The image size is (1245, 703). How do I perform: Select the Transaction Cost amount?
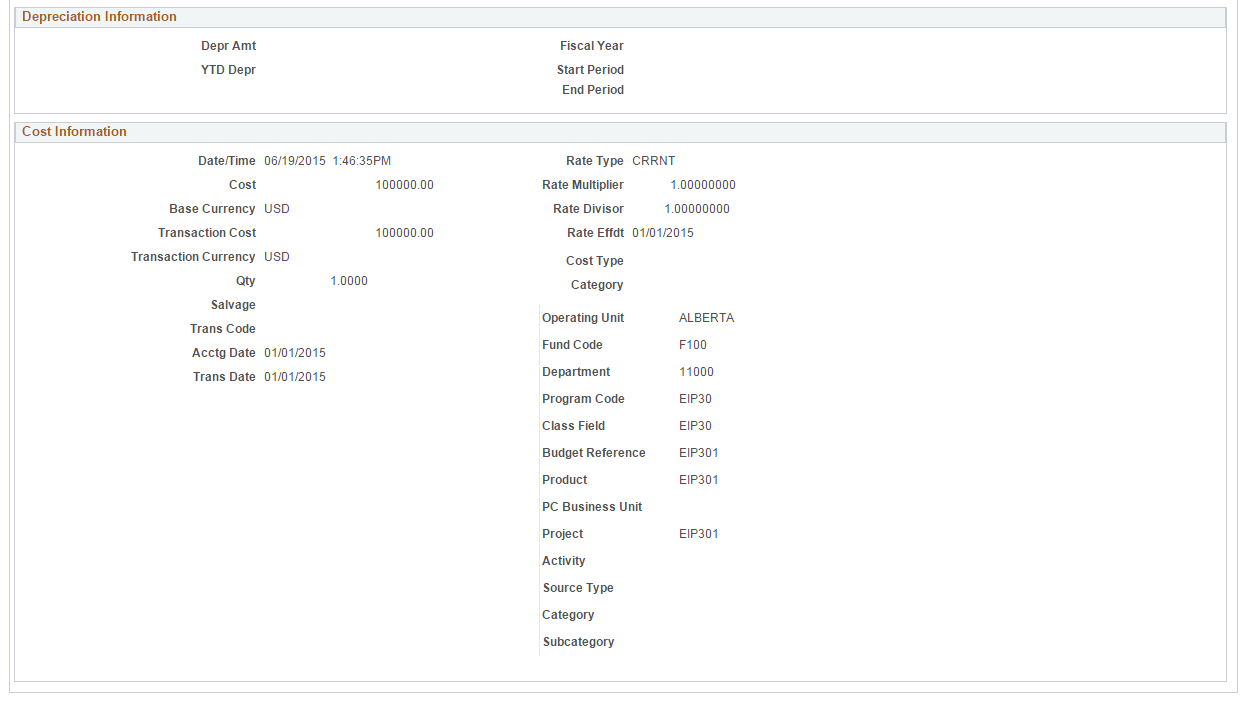pos(404,232)
